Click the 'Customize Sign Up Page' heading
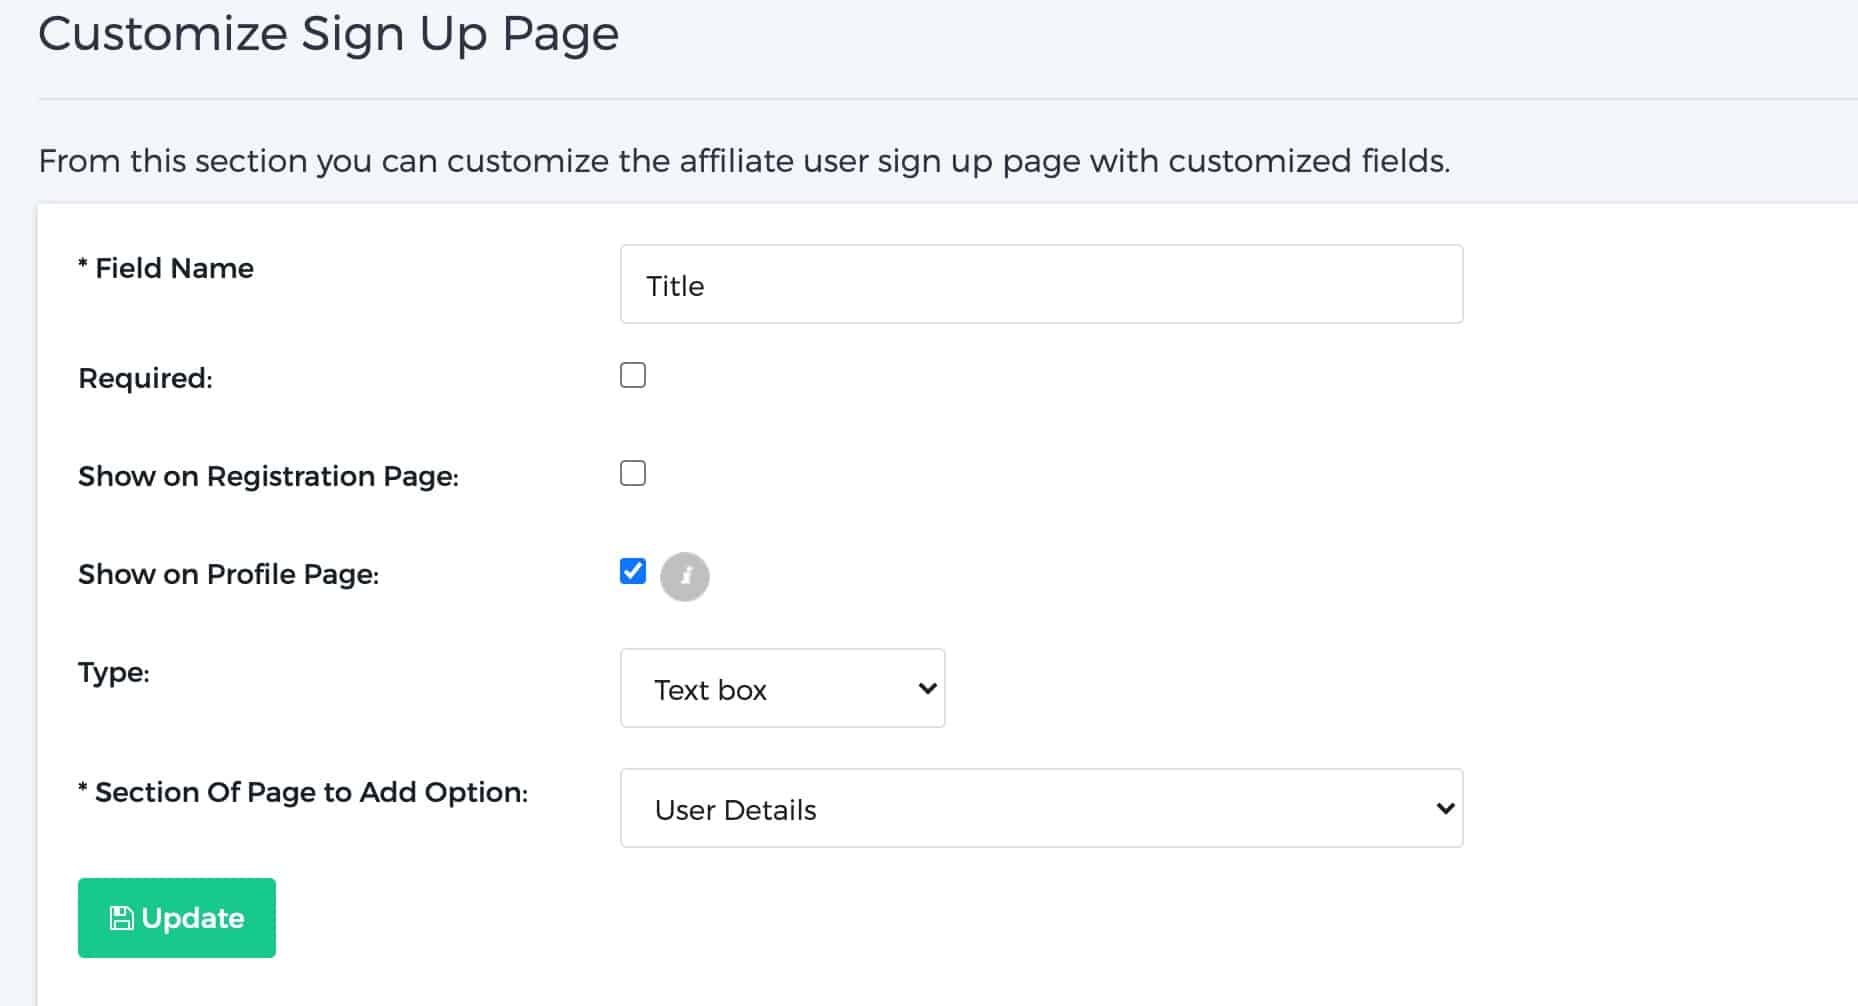1858x1006 pixels. pos(328,34)
